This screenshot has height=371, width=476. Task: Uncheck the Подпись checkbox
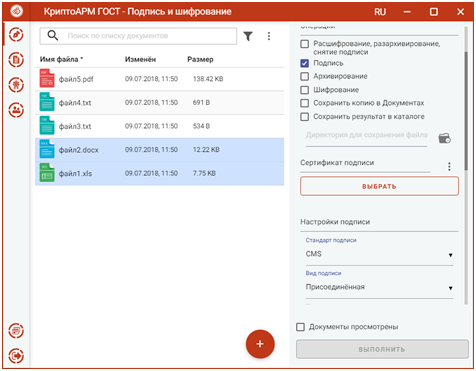tap(305, 63)
